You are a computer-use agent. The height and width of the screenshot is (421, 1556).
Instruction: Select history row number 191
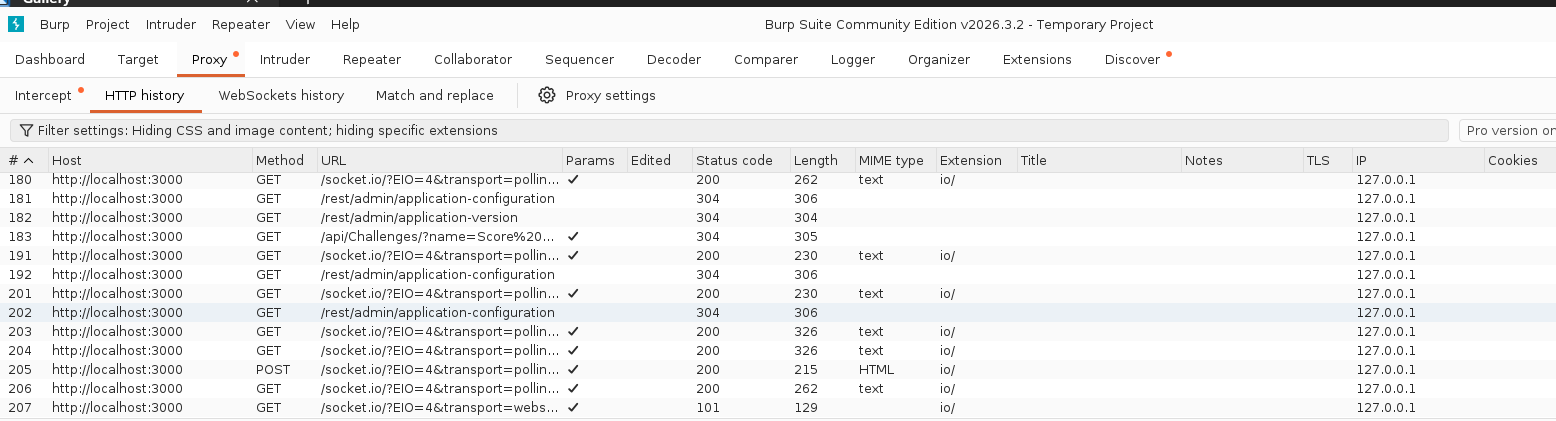pyautogui.click(x=778, y=256)
